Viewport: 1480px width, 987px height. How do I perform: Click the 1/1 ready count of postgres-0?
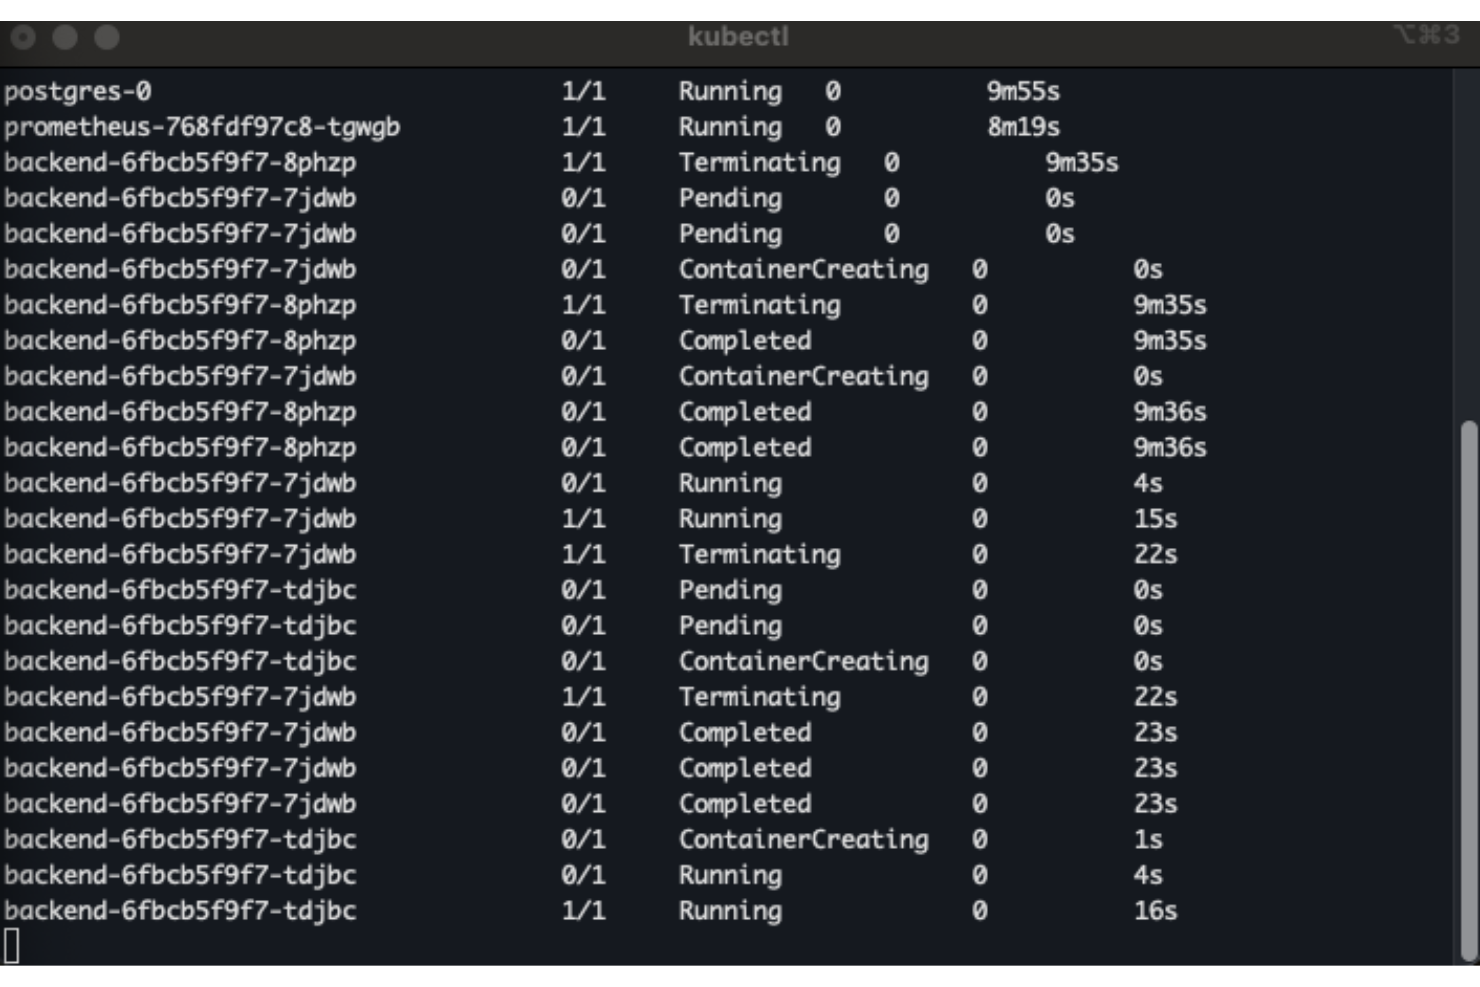587,91
